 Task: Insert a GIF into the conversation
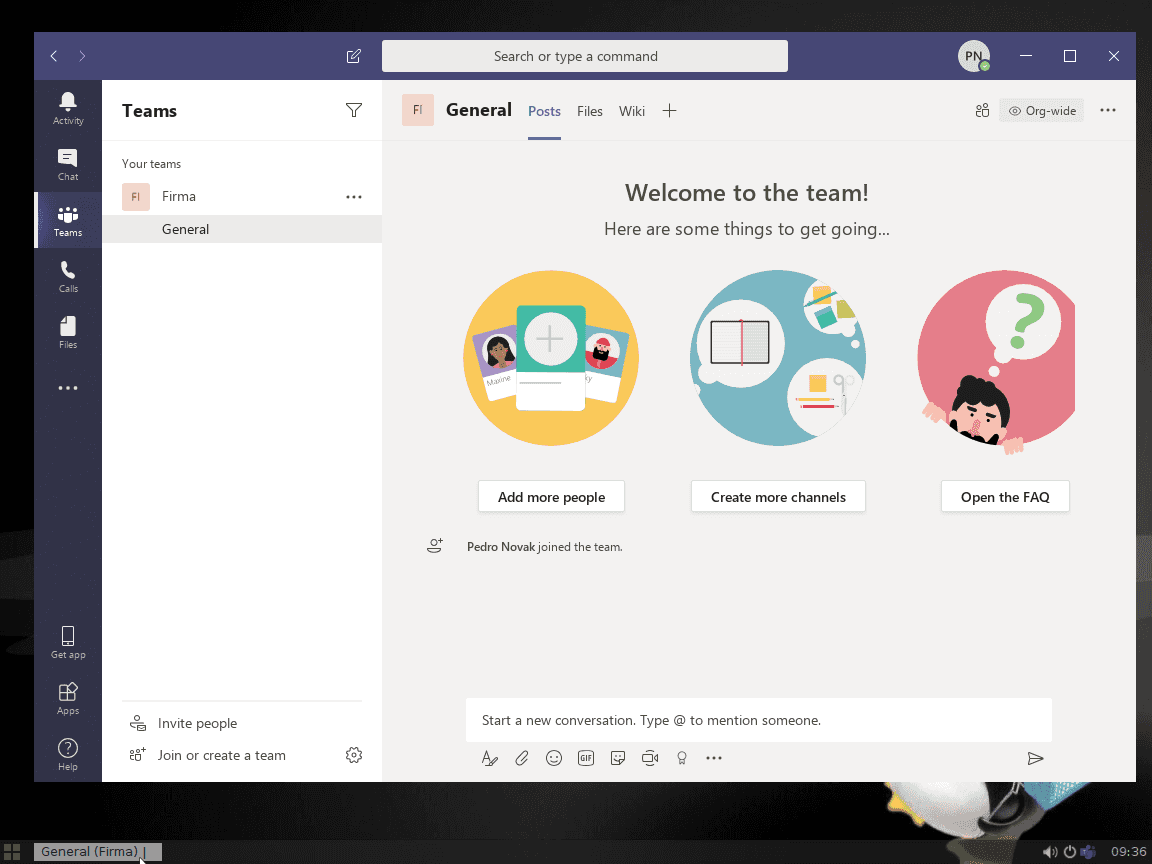[585, 758]
